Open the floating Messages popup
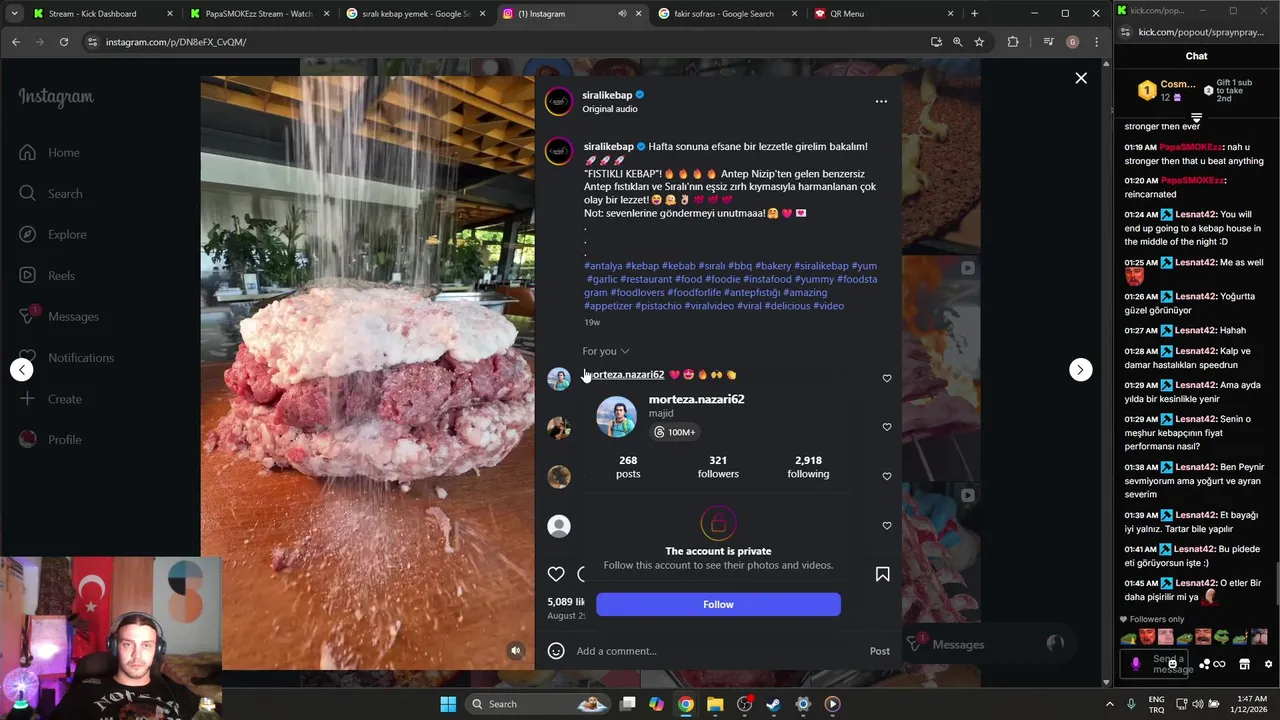Viewport: 1280px width, 720px height. (x=985, y=645)
